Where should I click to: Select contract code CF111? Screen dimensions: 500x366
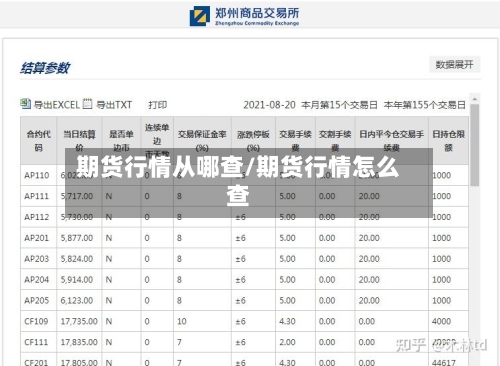tap(36, 342)
